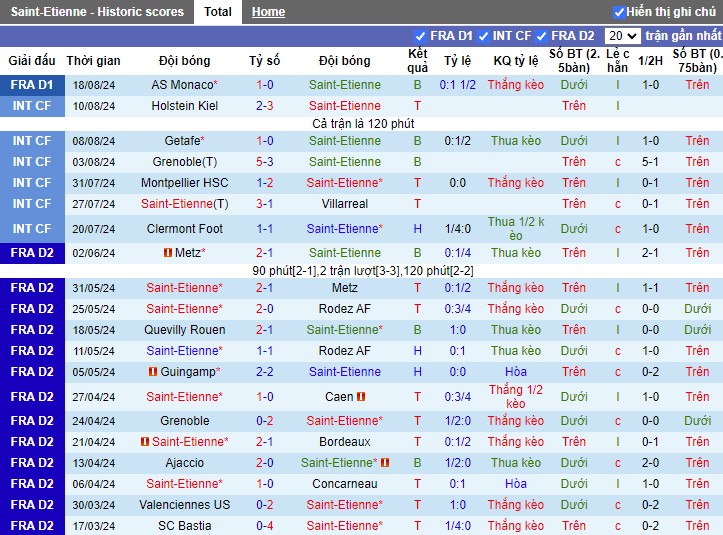Click the Thua 1/2 kèo result in Clermont row

[x=516, y=229]
